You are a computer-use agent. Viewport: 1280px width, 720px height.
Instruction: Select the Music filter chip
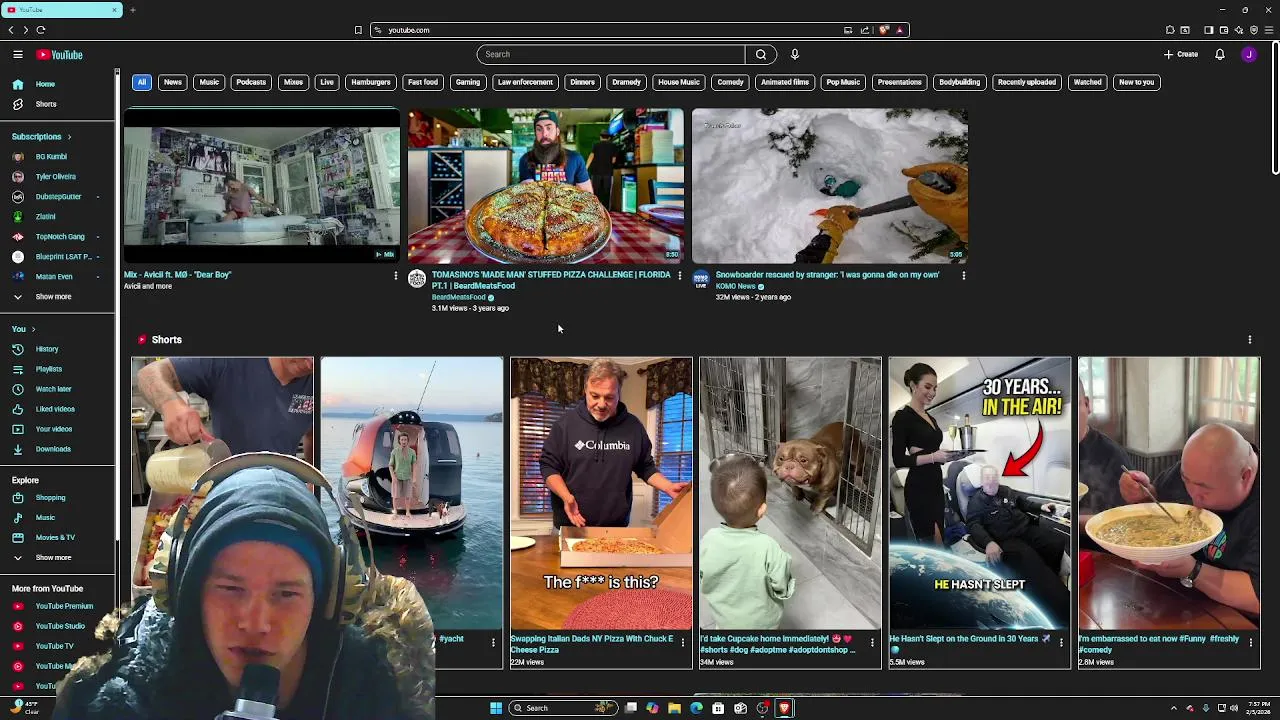[x=209, y=82]
